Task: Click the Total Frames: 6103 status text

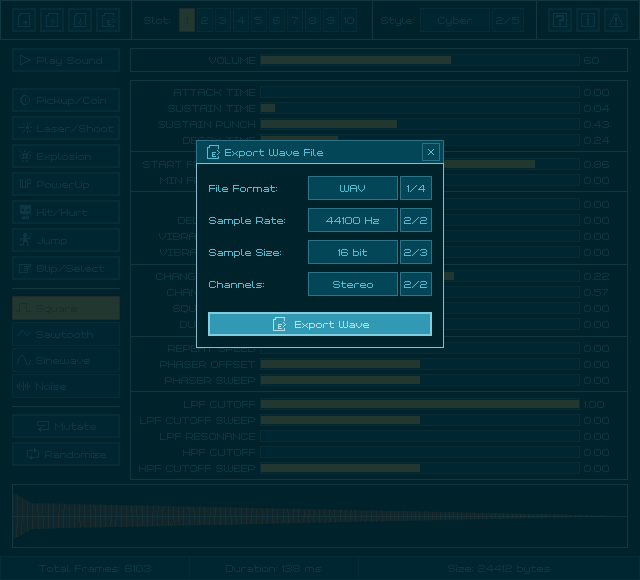Action: tap(95, 568)
